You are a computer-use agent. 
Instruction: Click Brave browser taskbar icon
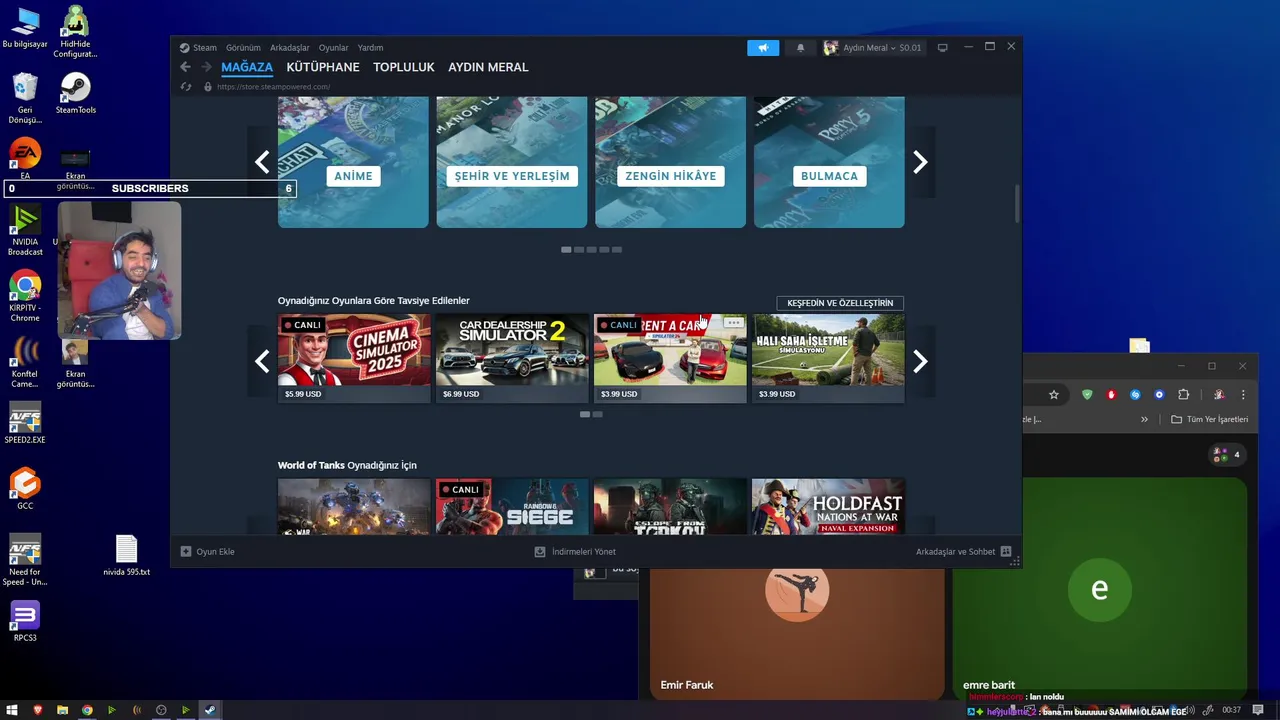[38, 710]
